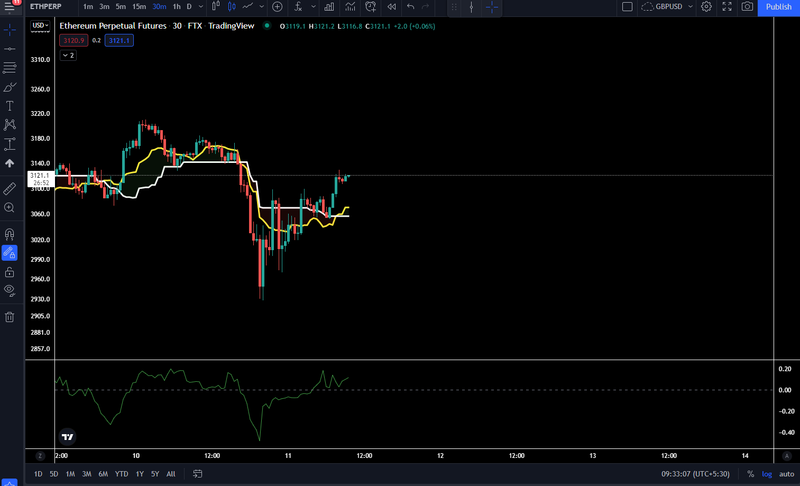Viewport: 800px width, 486px height.
Task: Select the 1M date range
Action: coord(70,474)
